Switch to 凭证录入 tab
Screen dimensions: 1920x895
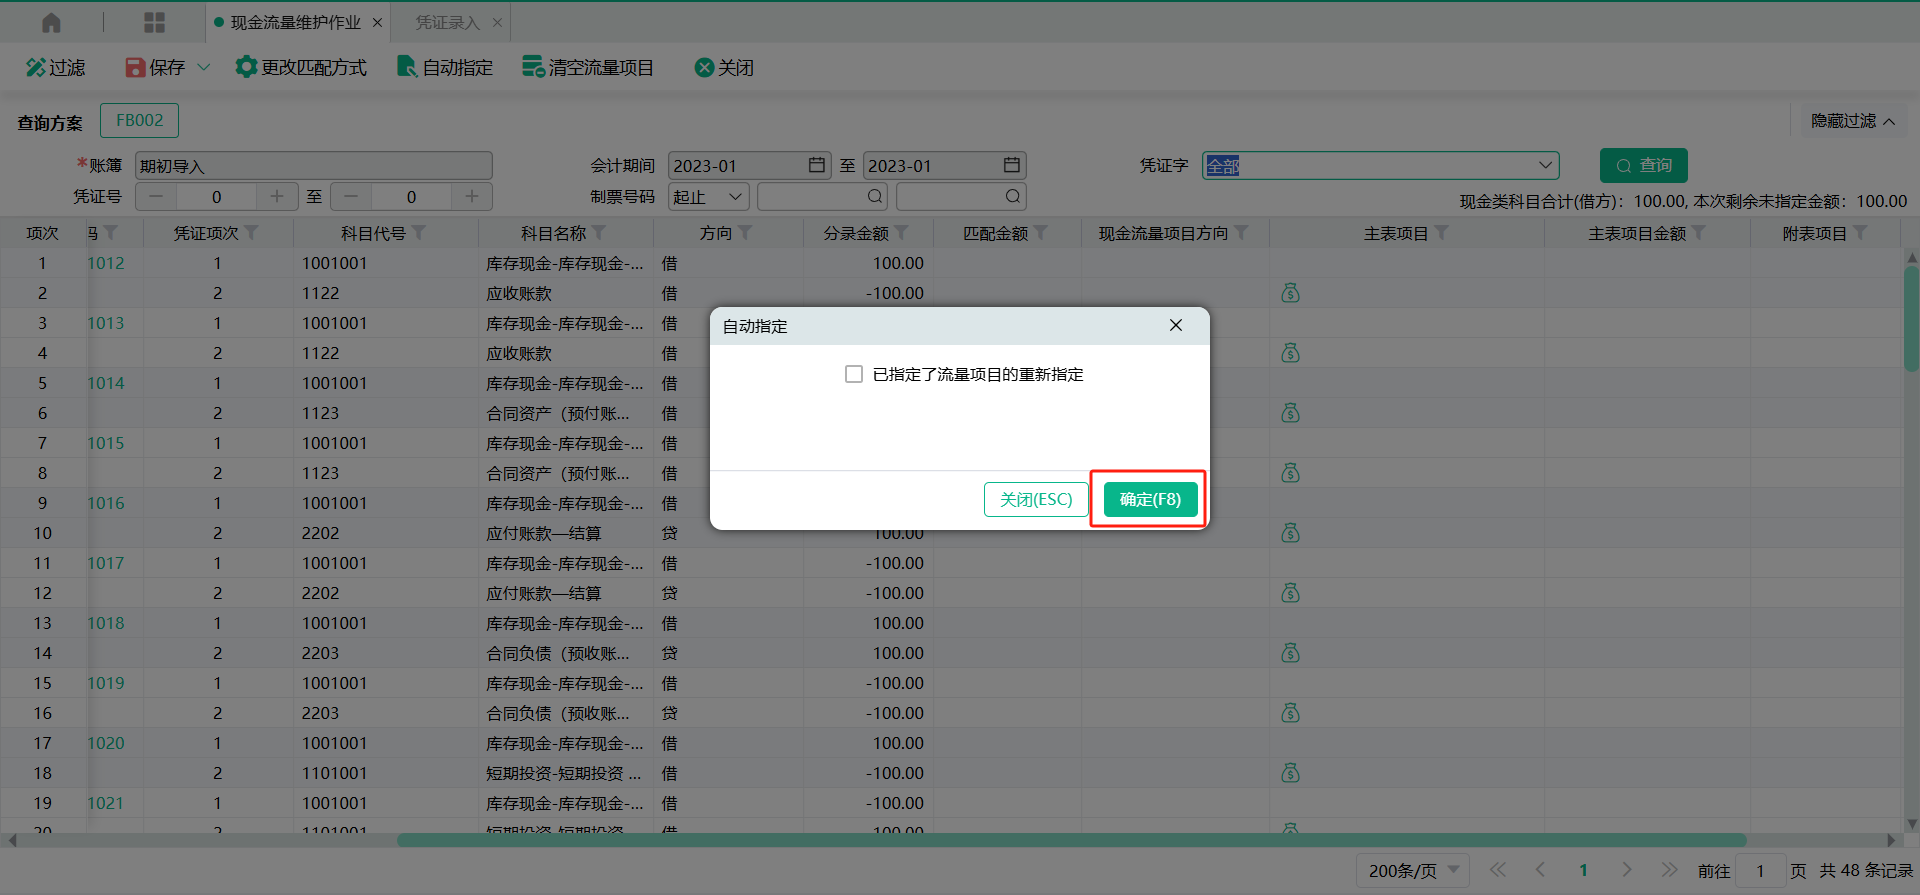click(x=447, y=22)
